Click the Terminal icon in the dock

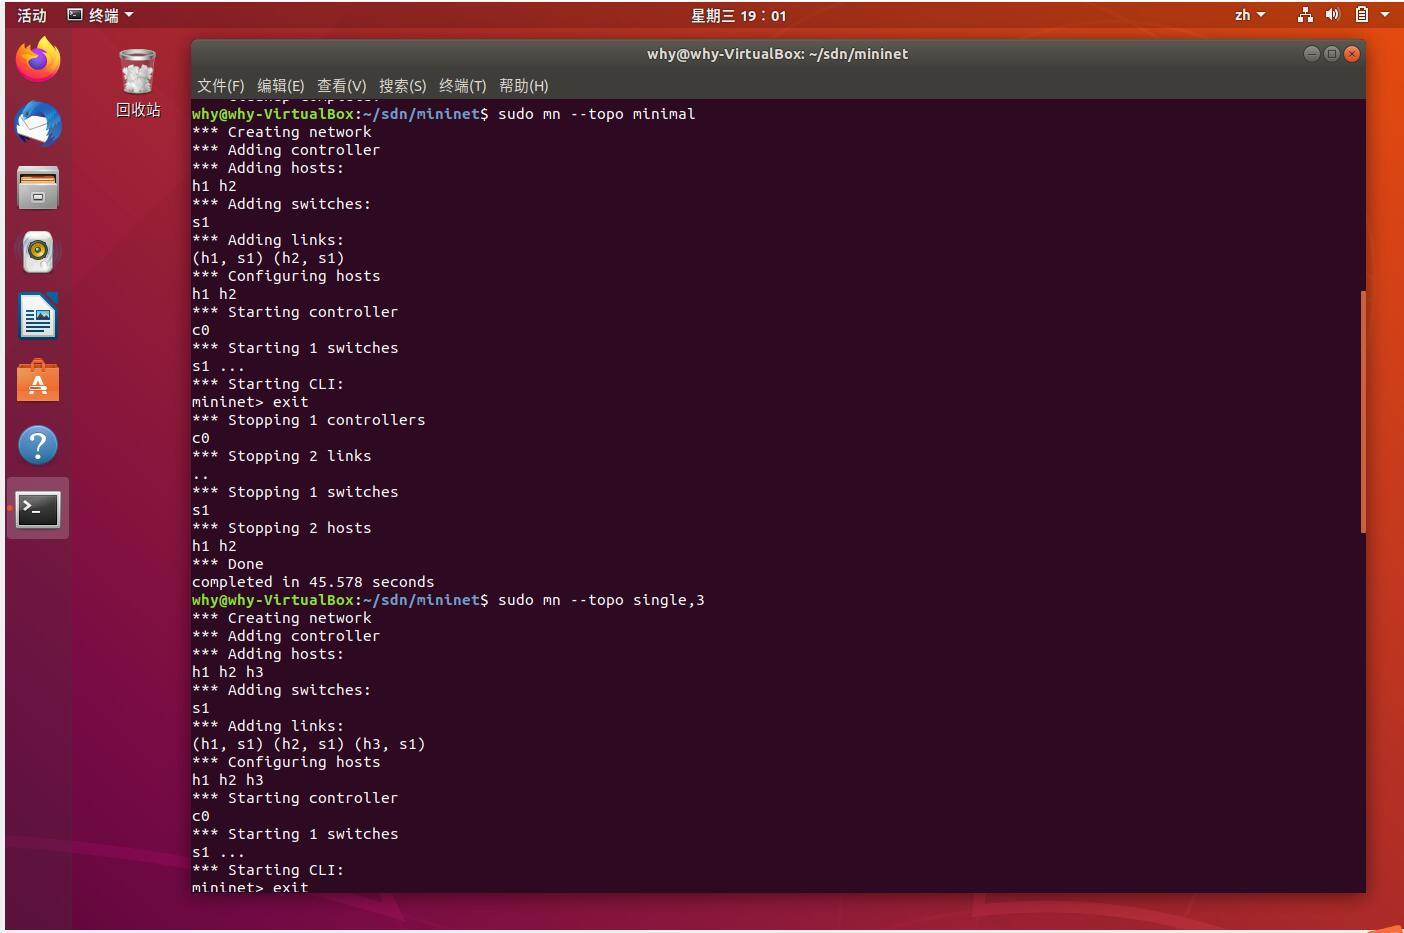tap(38, 509)
